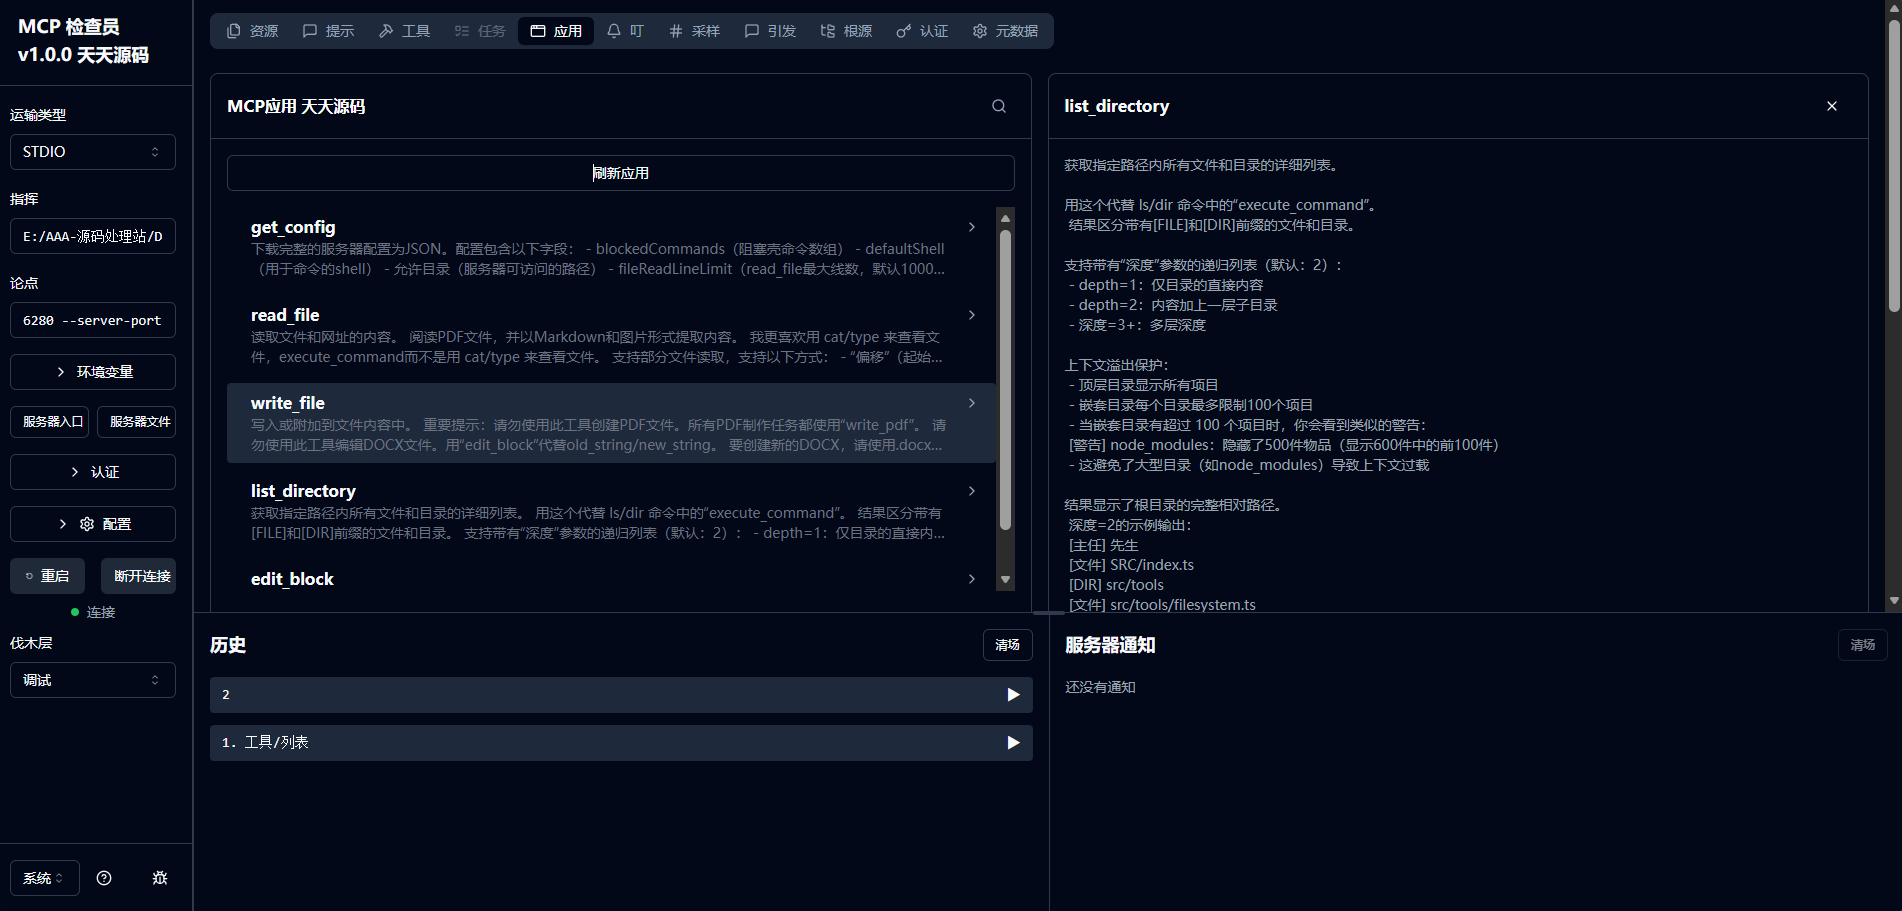Click the 服务器文件 button
Image resolution: width=1902 pixels, height=911 pixels.
coord(137,422)
